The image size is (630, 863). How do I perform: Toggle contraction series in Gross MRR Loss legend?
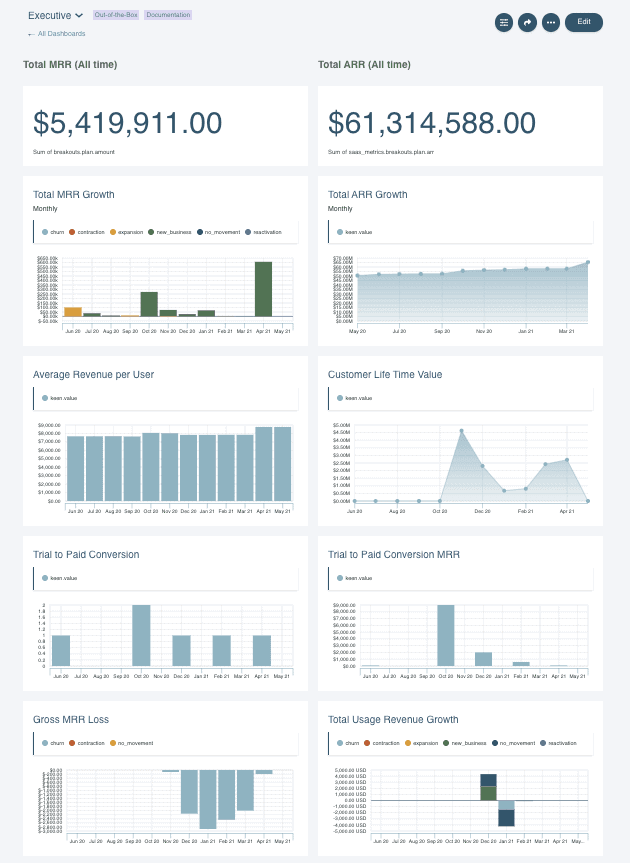[x=87, y=743]
